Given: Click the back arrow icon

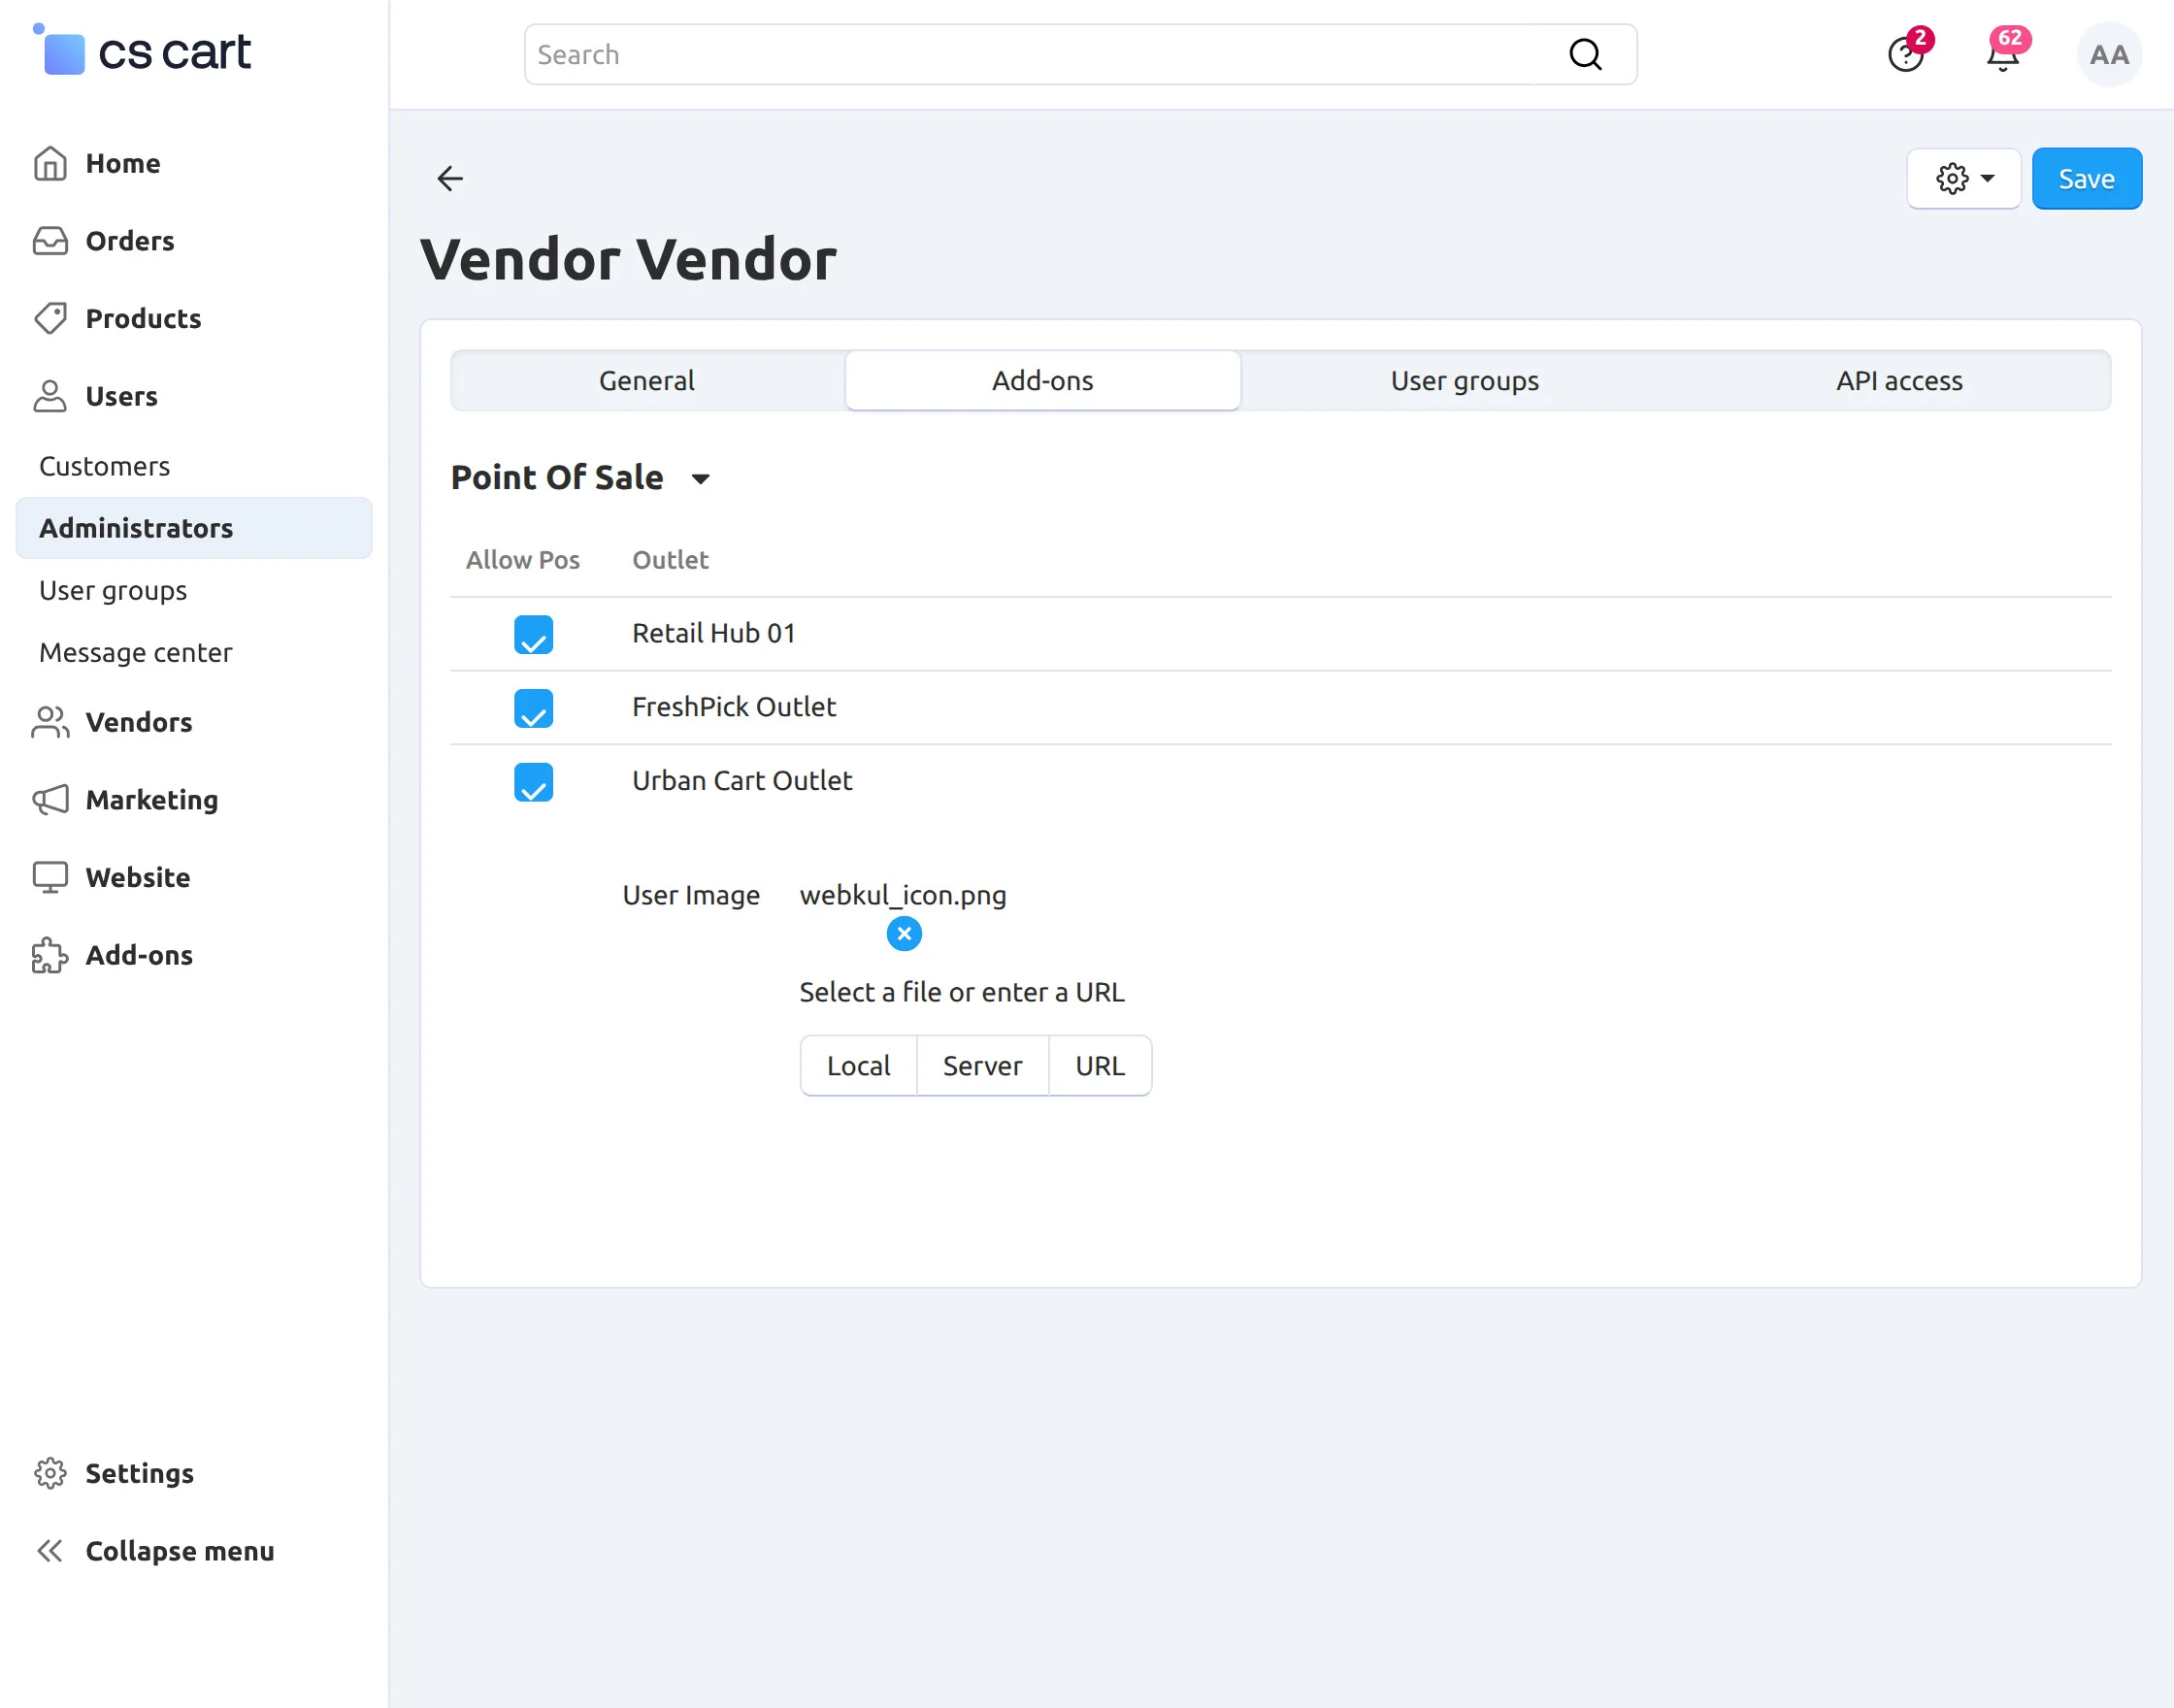Looking at the screenshot, I should click(450, 179).
